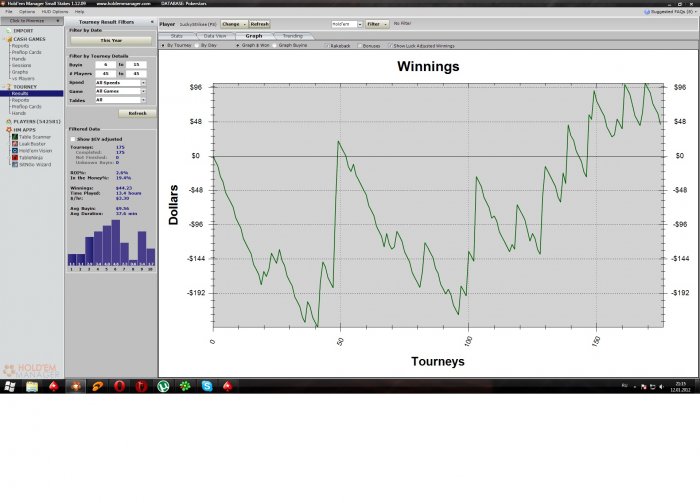Click the minimum Buyin input field
The width and height of the screenshot is (700, 503).
[x=105, y=65]
